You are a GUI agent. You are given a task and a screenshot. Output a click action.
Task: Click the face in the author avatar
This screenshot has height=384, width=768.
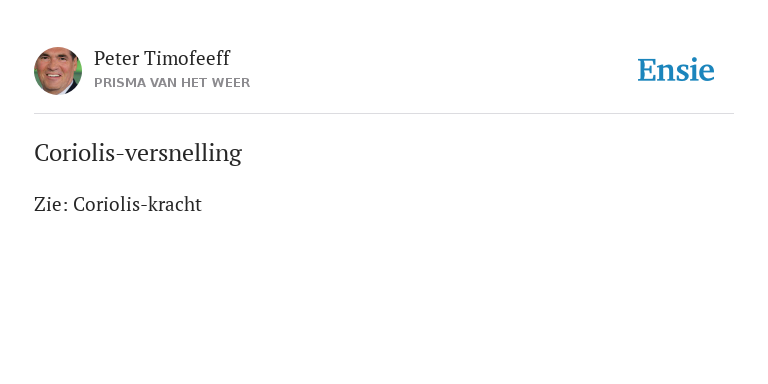[x=56, y=70]
